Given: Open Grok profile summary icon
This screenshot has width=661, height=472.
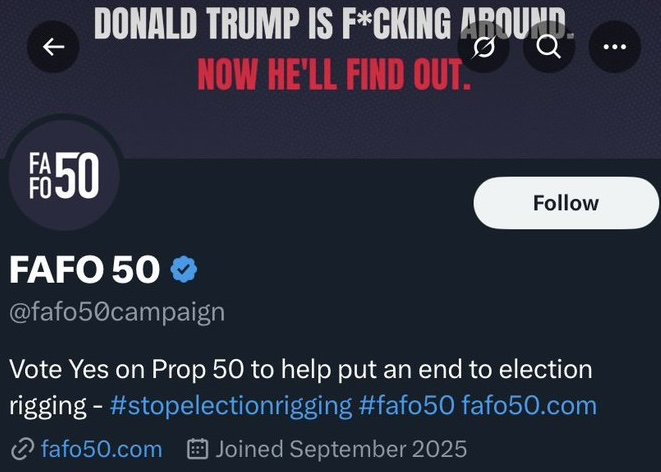Looking at the screenshot, I should coord(485,47).
